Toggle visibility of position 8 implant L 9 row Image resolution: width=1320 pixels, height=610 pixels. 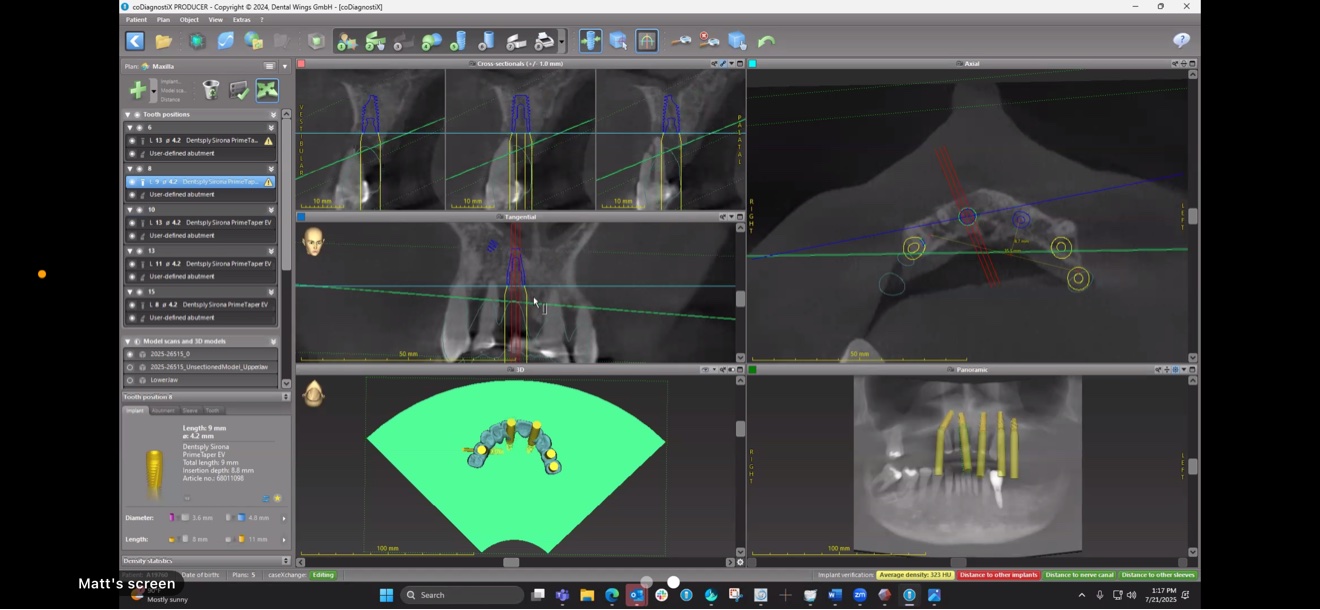coord(132,182)
